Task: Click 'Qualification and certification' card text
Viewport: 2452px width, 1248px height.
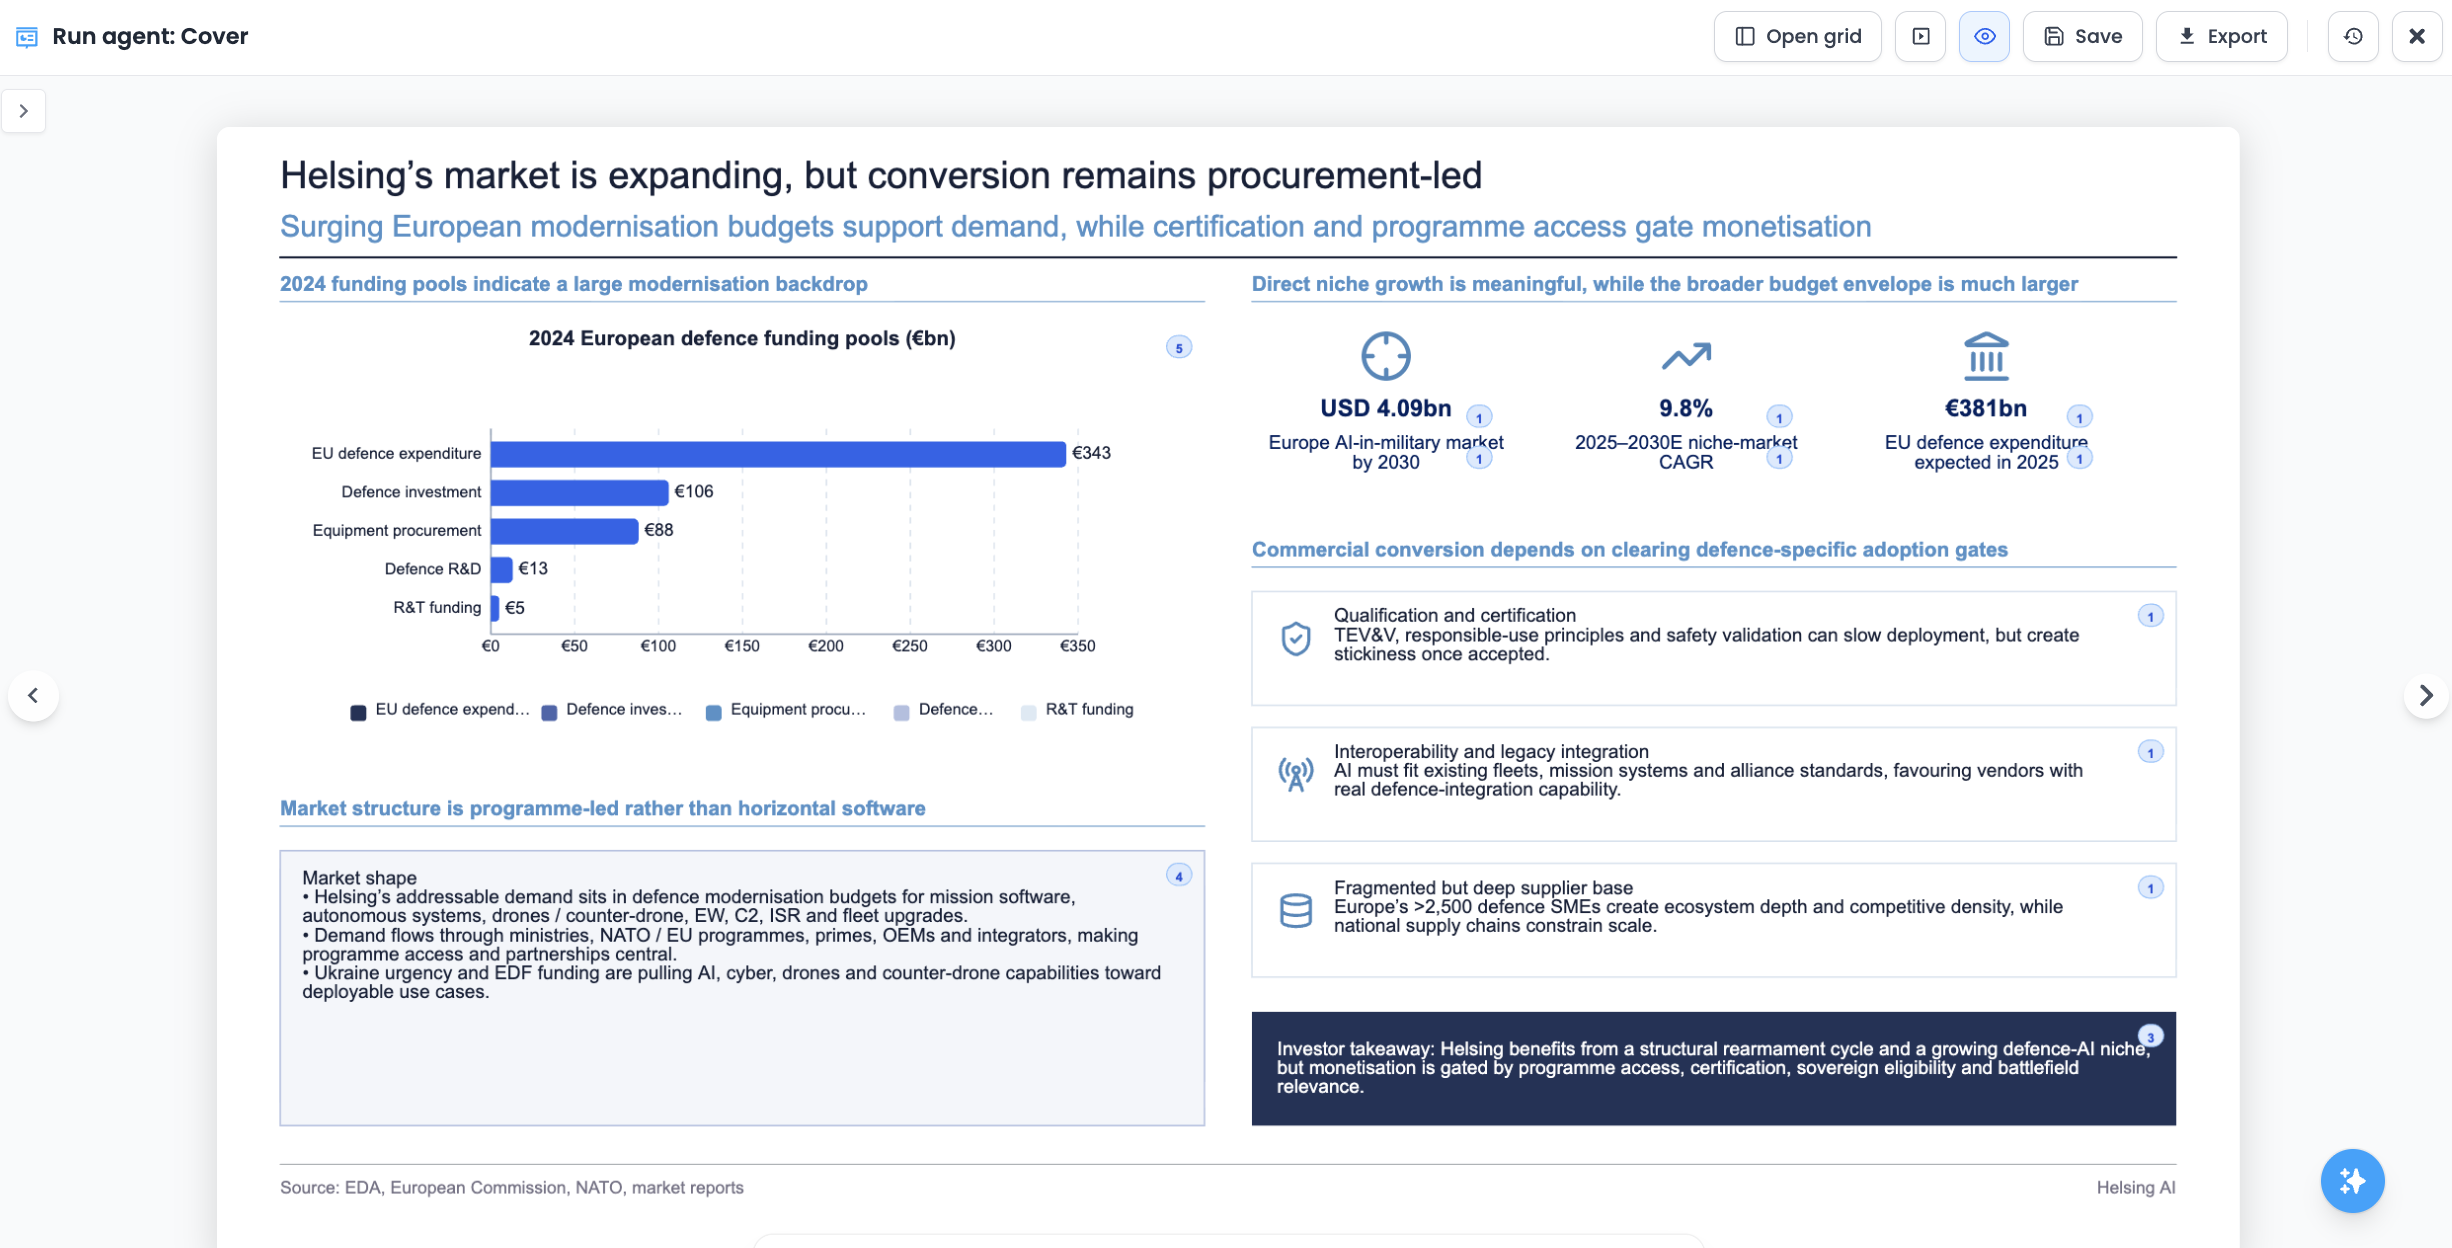Action: [x=1706, y=635]
